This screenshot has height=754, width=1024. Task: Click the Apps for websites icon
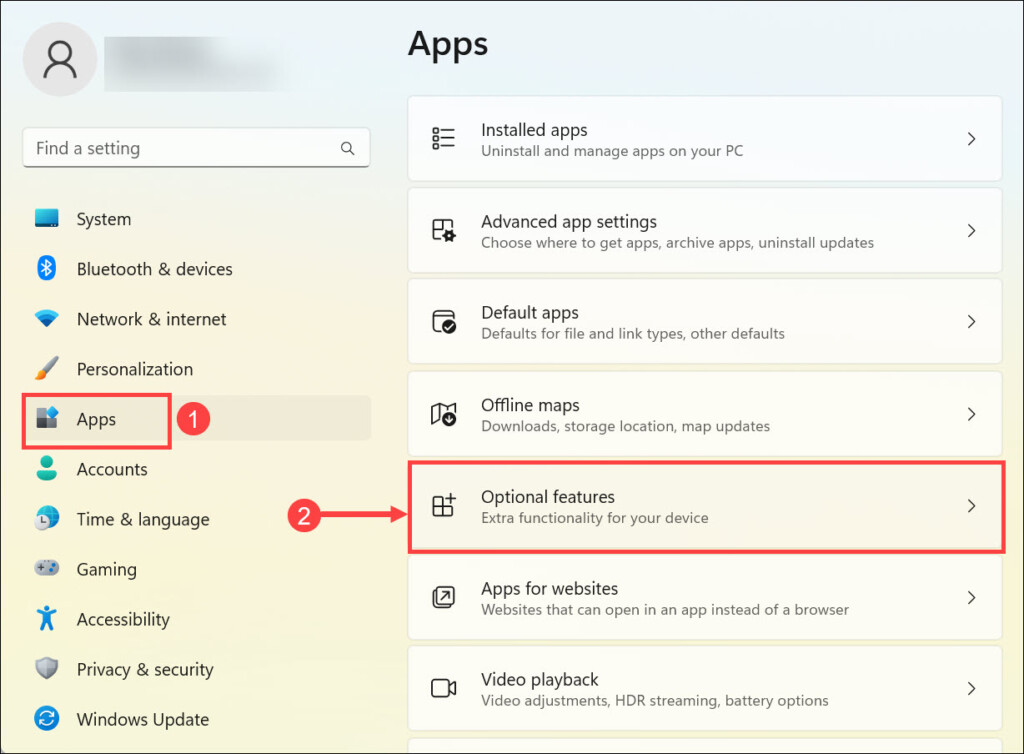click(x=443, y=598)
